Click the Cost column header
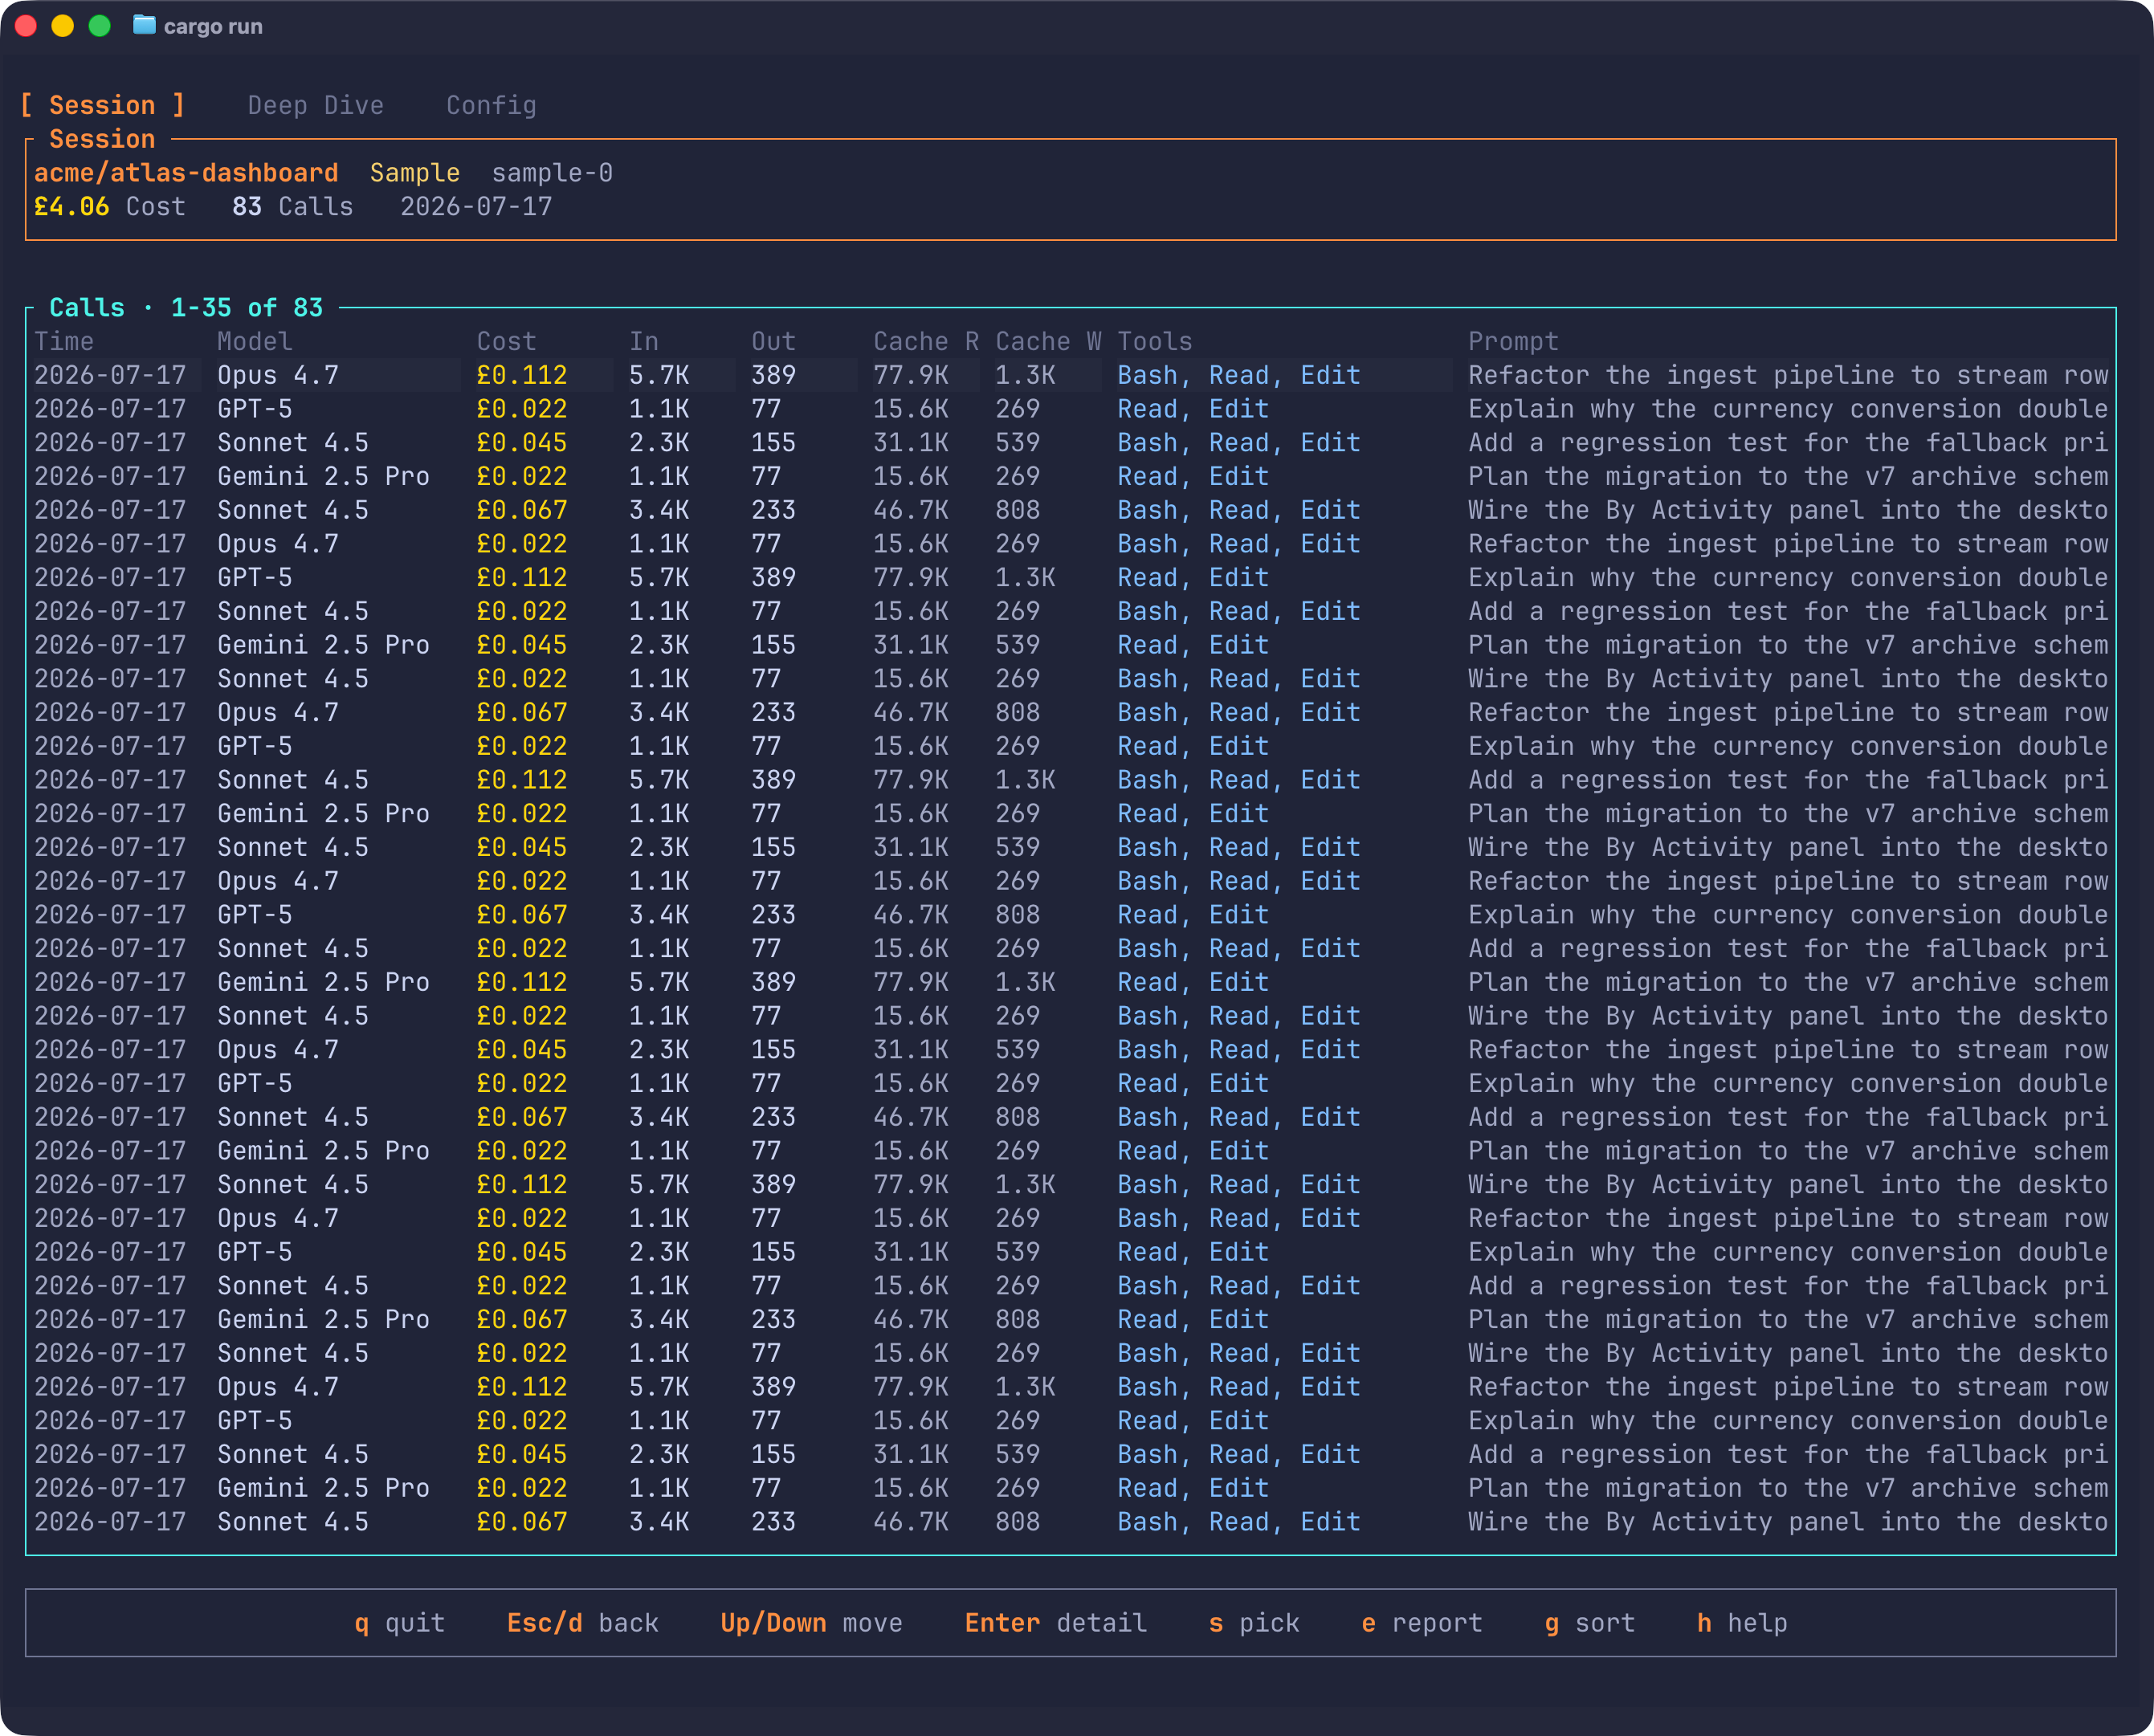This screenshot has height=1736, width=2154. pyautogui.click(x=506, y=341)
